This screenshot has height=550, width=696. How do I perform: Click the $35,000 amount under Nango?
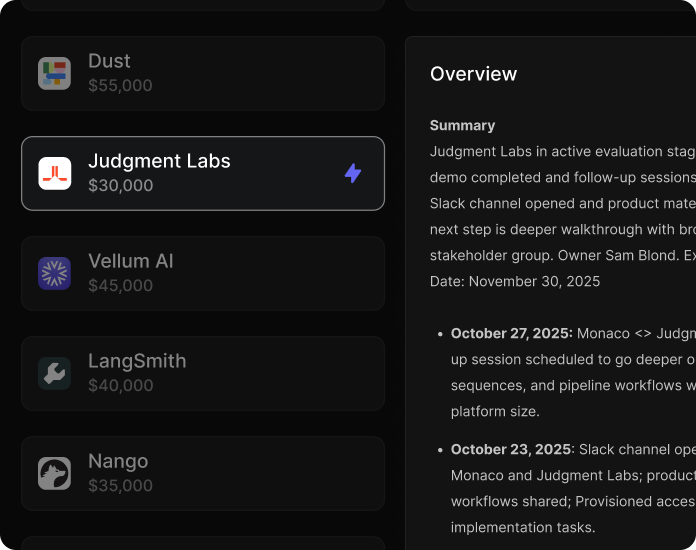coord(120,486)
